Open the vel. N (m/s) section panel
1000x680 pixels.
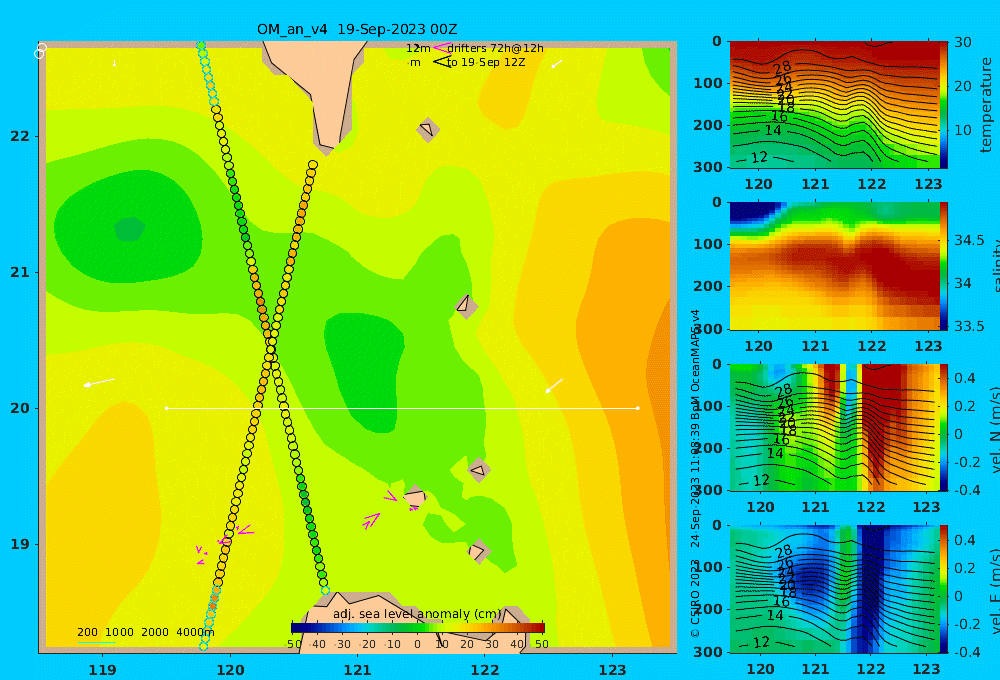point(835,427)
